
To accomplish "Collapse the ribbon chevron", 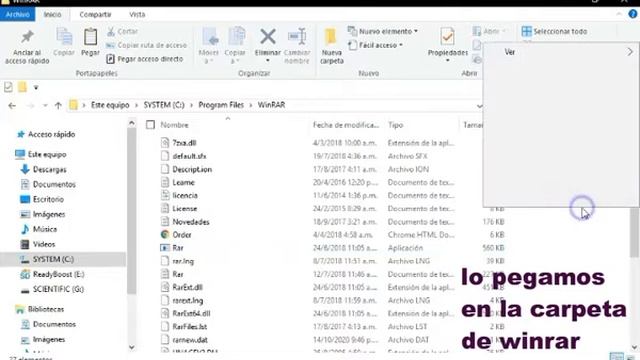I will 619,14.
